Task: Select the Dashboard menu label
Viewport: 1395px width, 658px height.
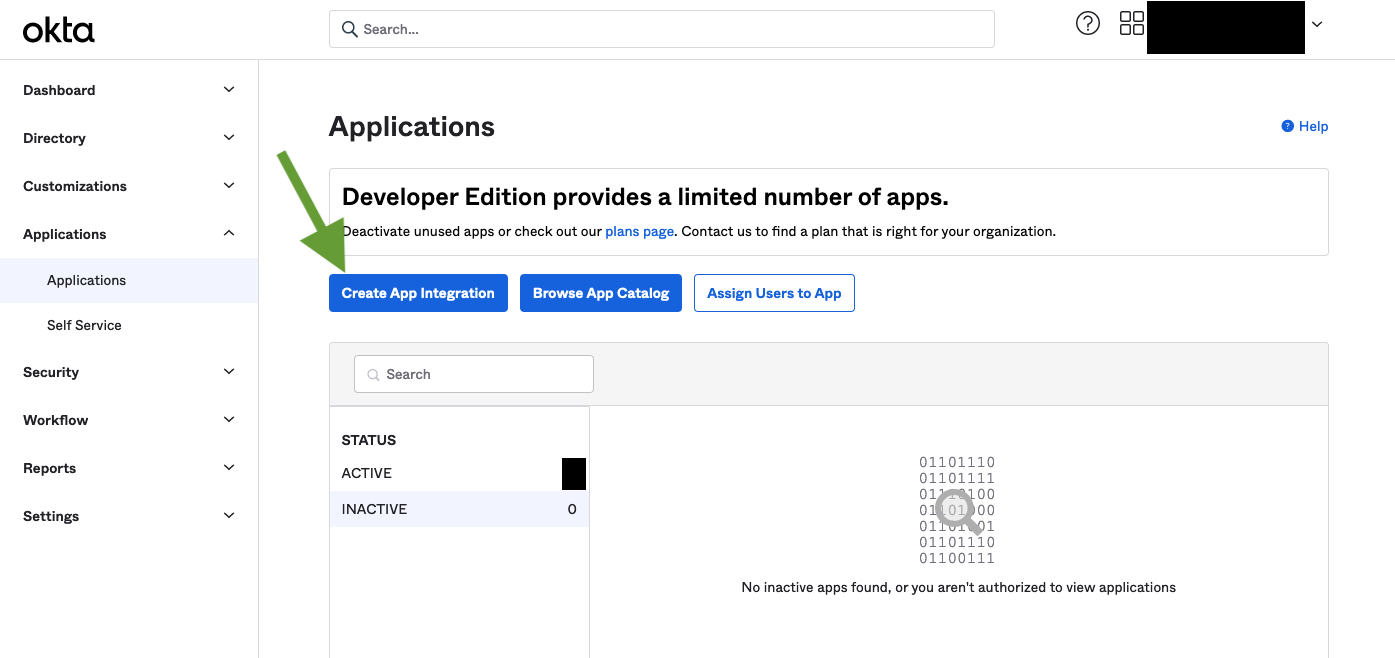Action: pyautogui.click(x=59, y=90)
